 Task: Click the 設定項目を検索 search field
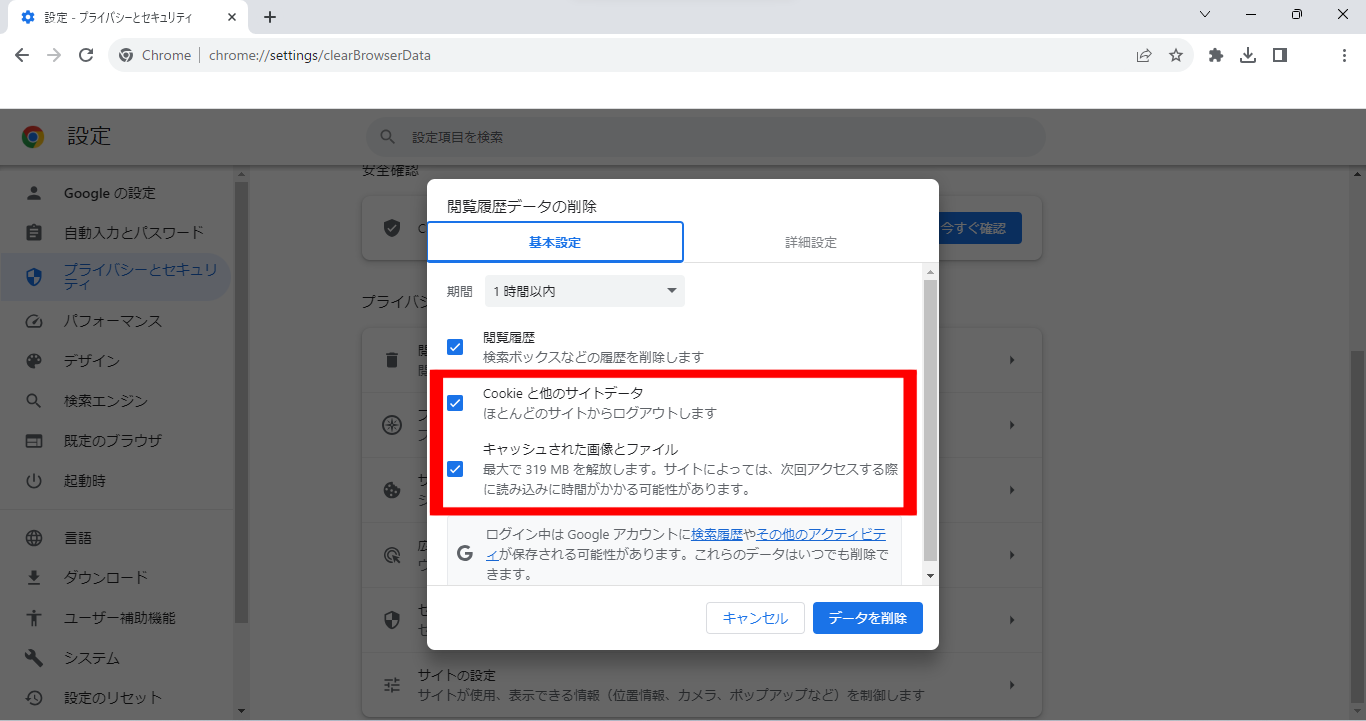click(700, 136)
